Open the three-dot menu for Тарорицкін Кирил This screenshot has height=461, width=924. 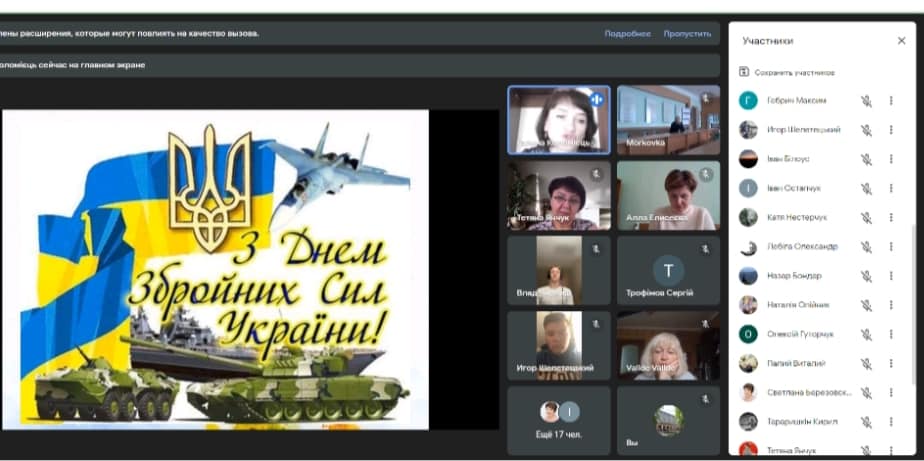[x=891, y=422]
